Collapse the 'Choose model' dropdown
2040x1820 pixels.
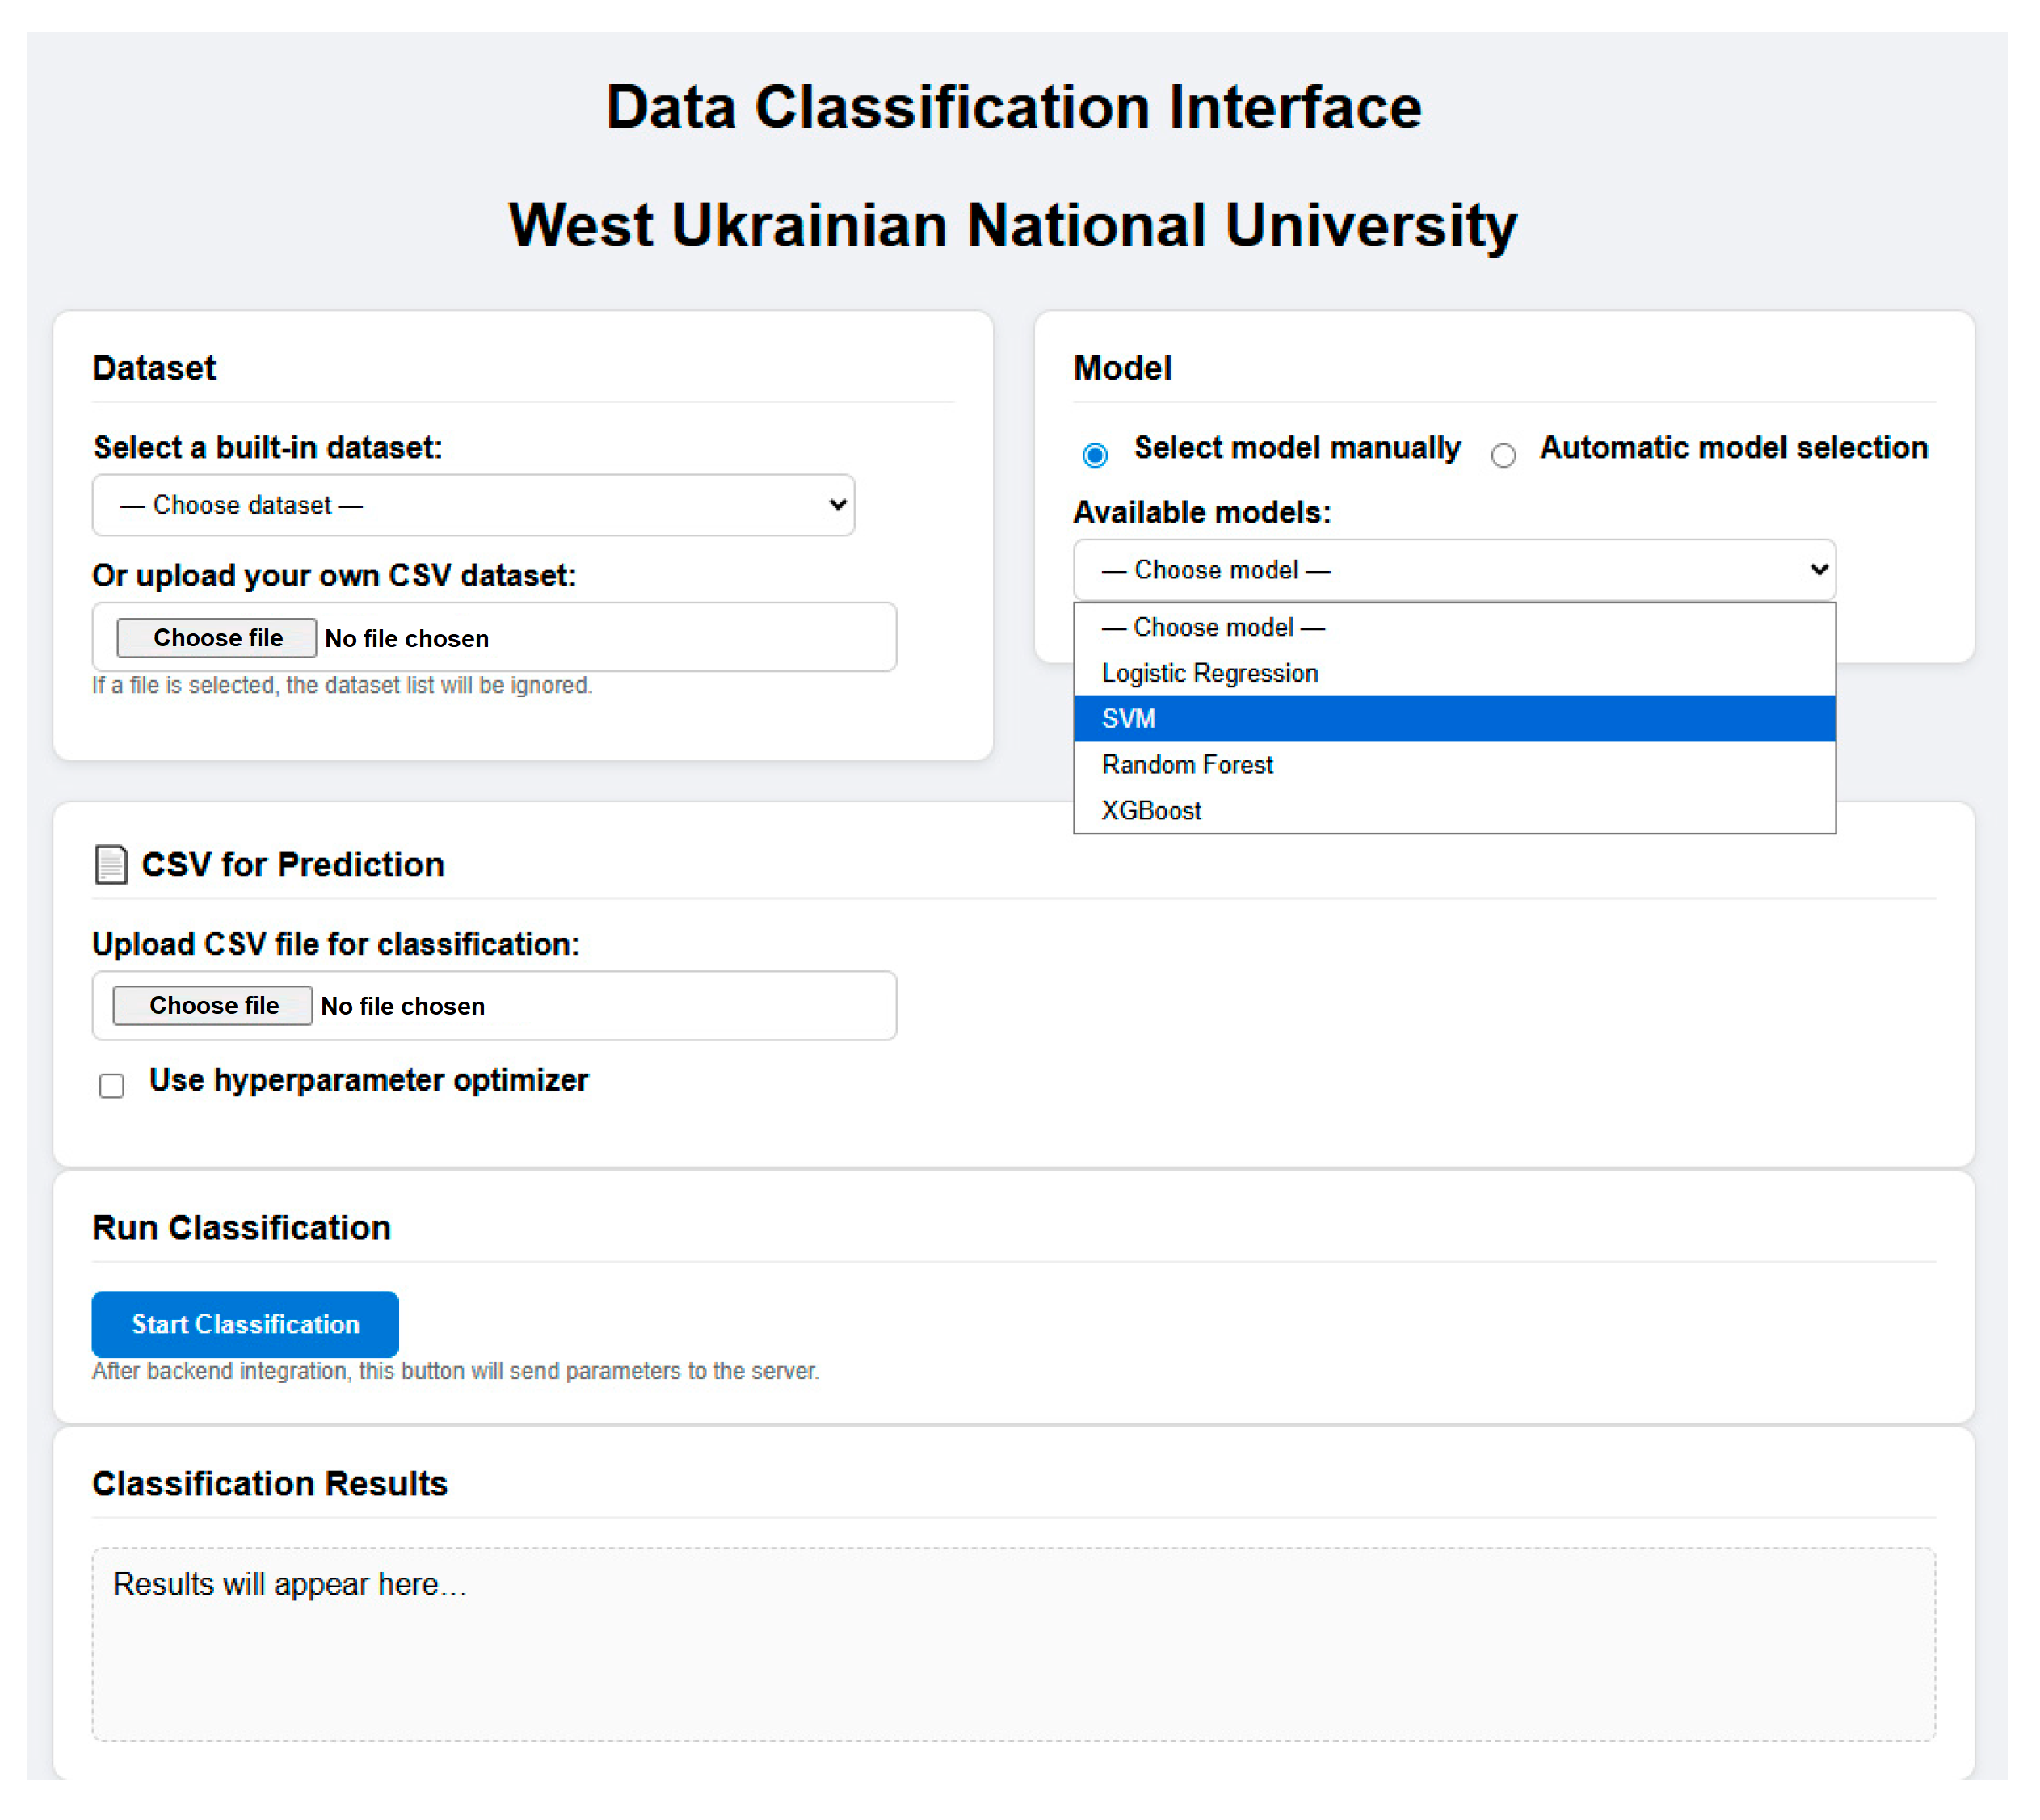click(x=1455, y=570)
